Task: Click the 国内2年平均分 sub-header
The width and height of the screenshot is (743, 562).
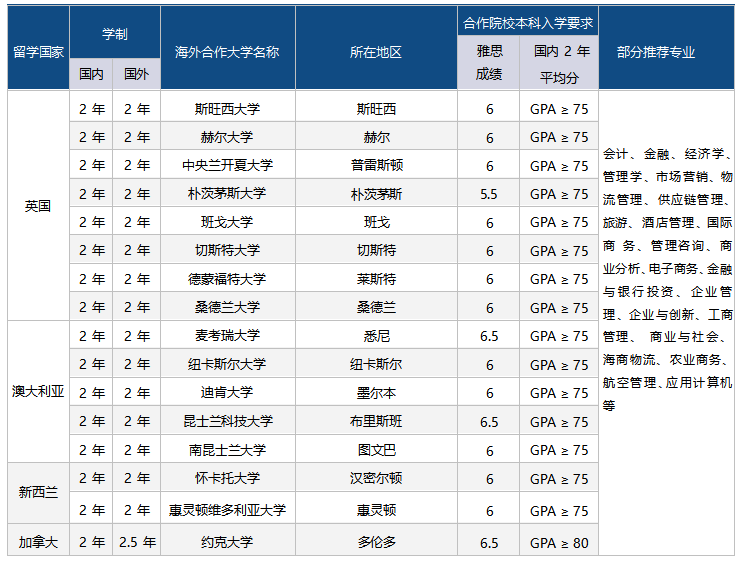Action: (559, 63)
